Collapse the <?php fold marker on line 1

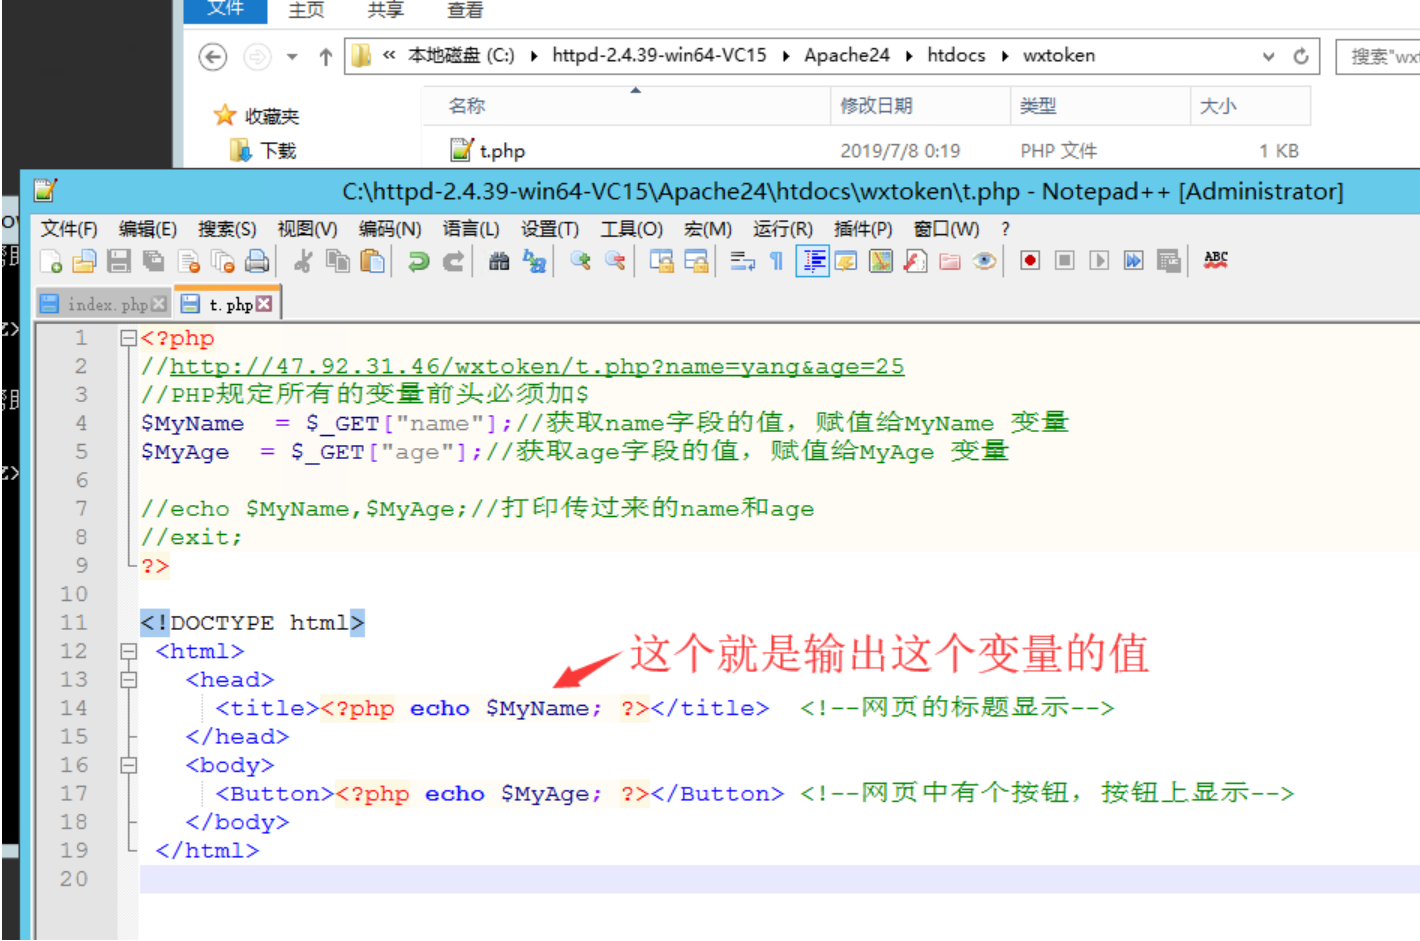click(x=128, y=338)
